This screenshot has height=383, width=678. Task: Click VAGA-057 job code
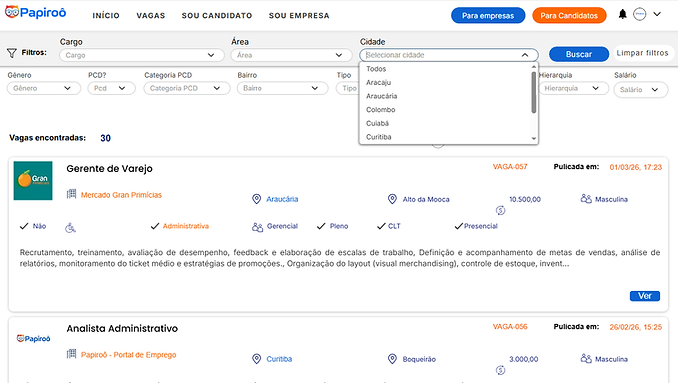point(510,167)
